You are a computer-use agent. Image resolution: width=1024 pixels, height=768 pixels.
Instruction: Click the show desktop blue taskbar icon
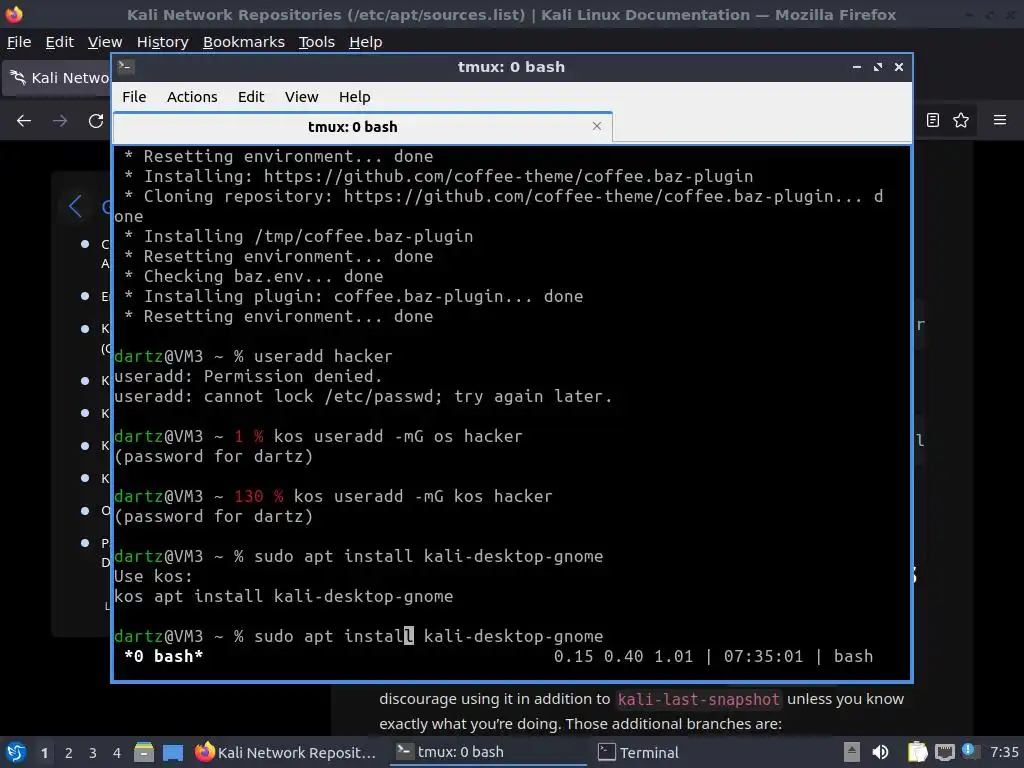(173, 752)
